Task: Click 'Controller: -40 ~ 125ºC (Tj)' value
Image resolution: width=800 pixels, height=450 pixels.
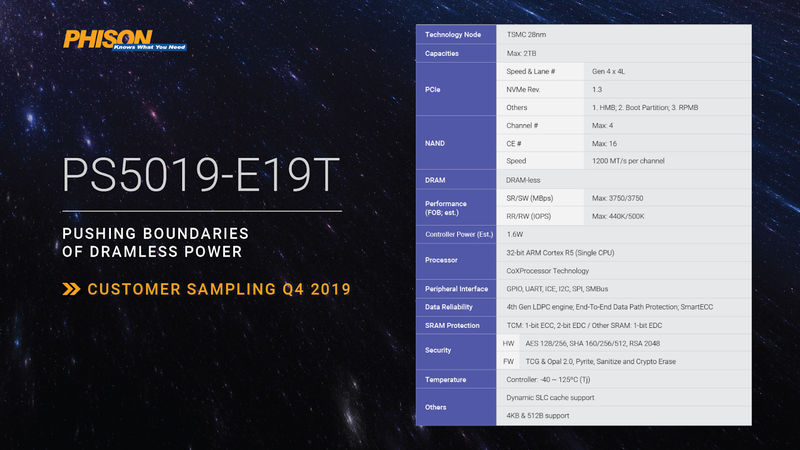Action: tap(548, 380)
